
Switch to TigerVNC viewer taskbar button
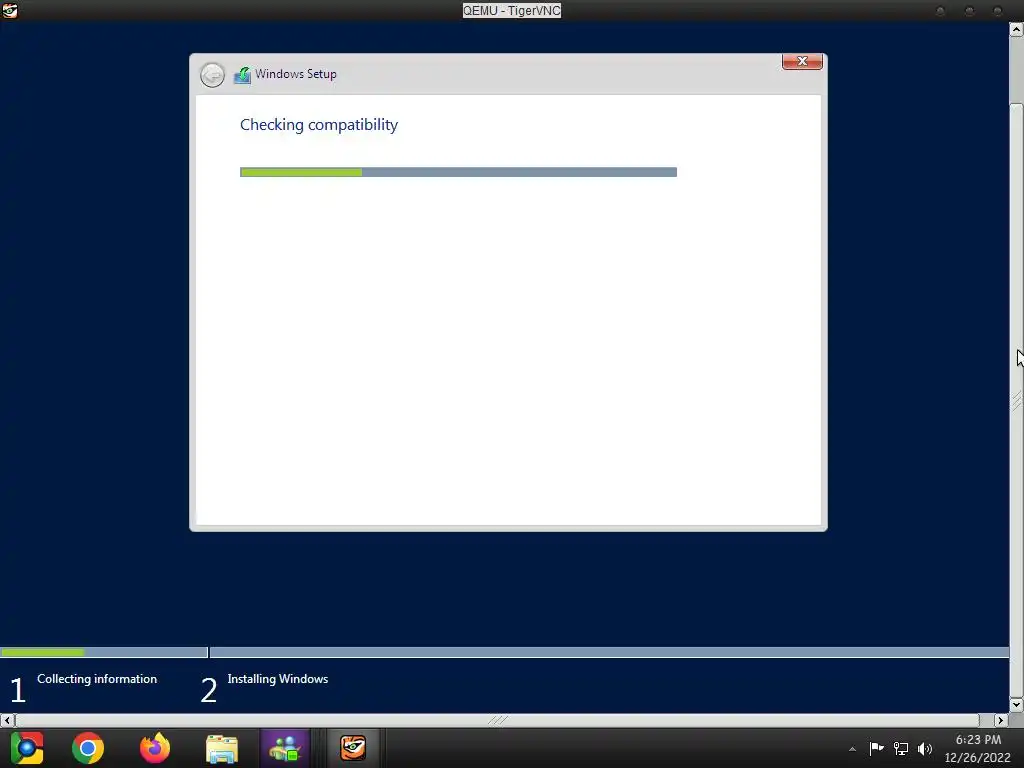tap(353, 748)
